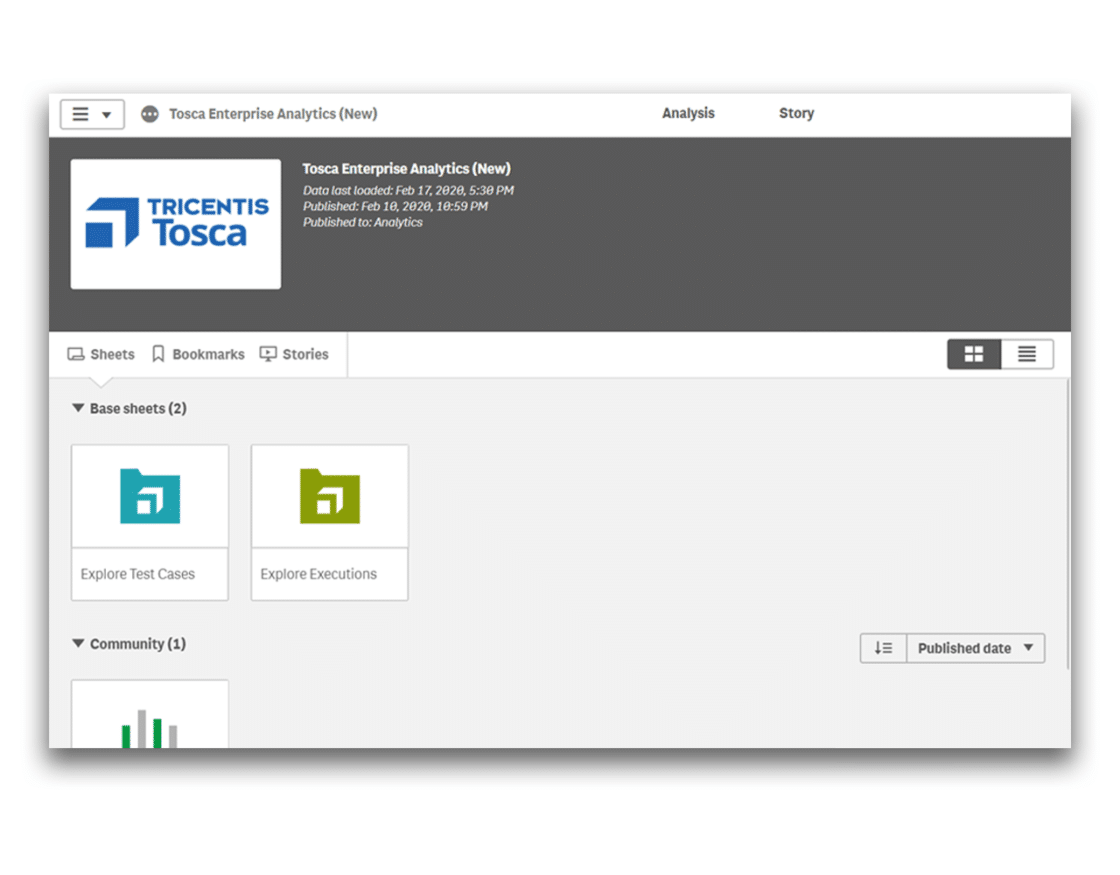Viewport: 1120px width, 875px height.
Task: Click the app info dots icon beside the title
Action: click(x=149, y=114)
